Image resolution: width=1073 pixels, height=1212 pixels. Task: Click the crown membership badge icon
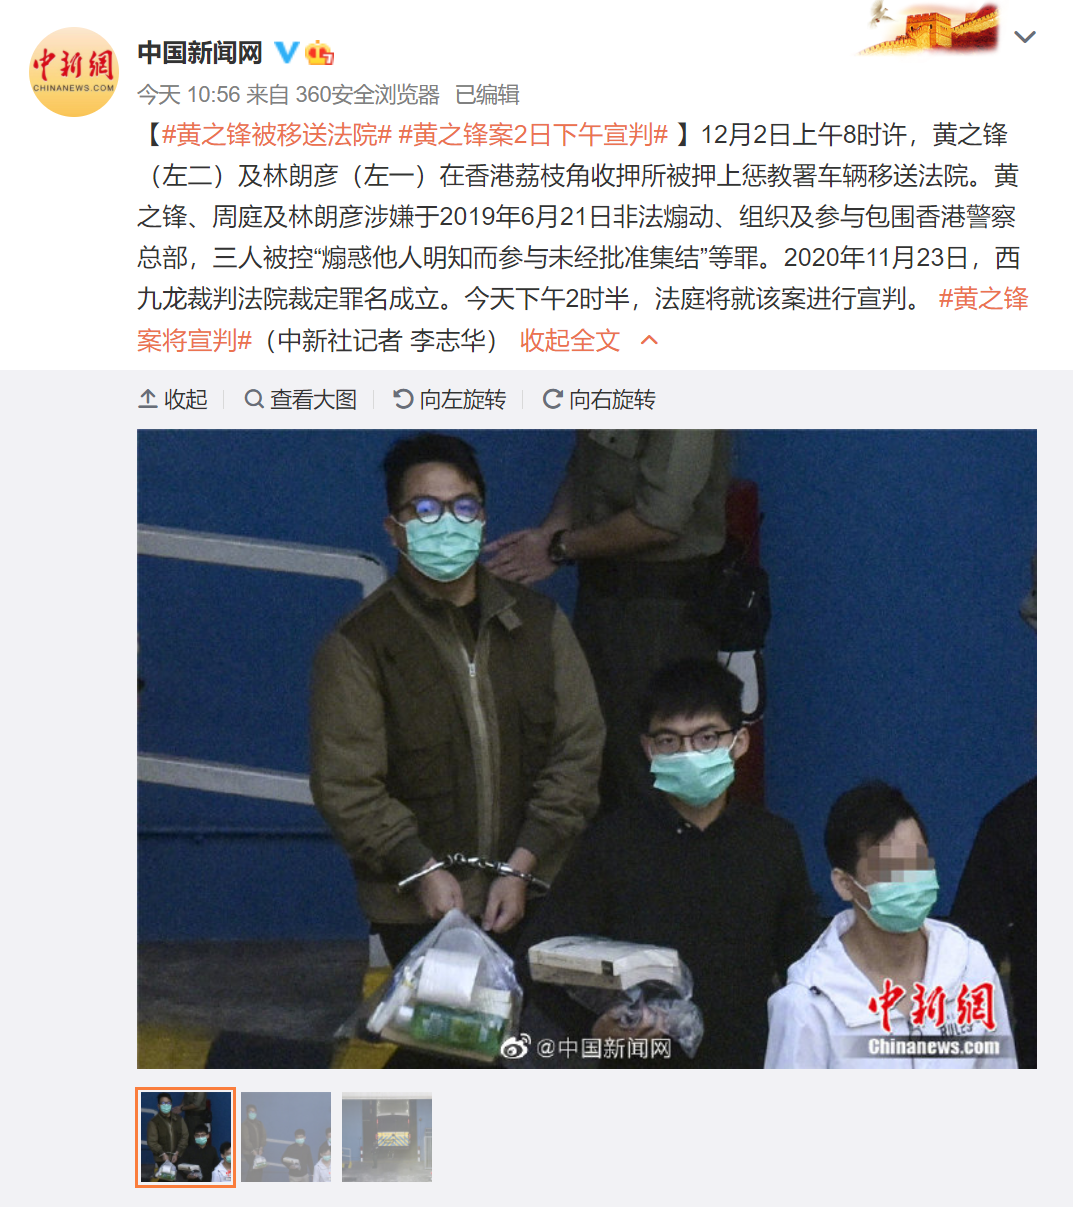[x=319, y=52]
